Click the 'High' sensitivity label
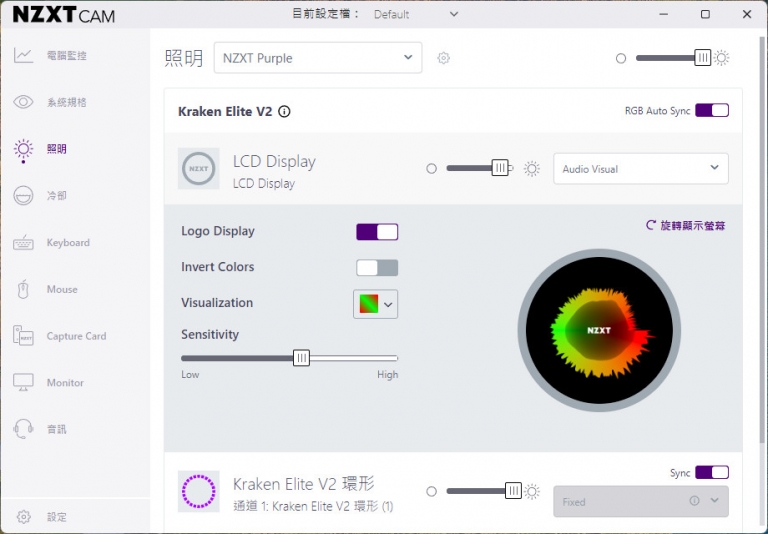Viewport: 768px width, 534px height. (387, 375)
